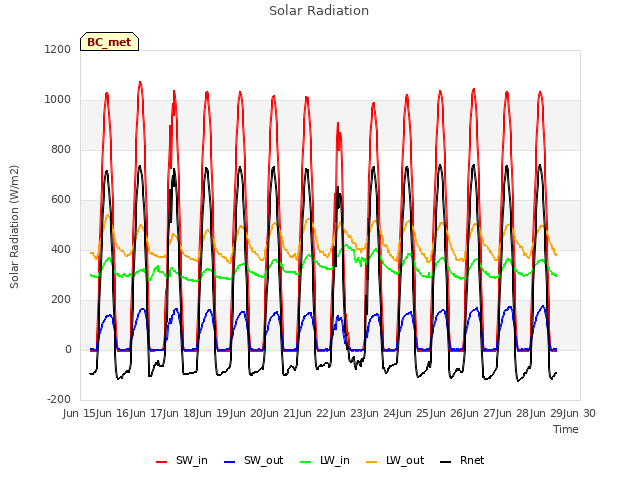Screen dimensions: 640x480
Task: Click the Jun 22 x-axis date label
Action: [x=314, y=413]
